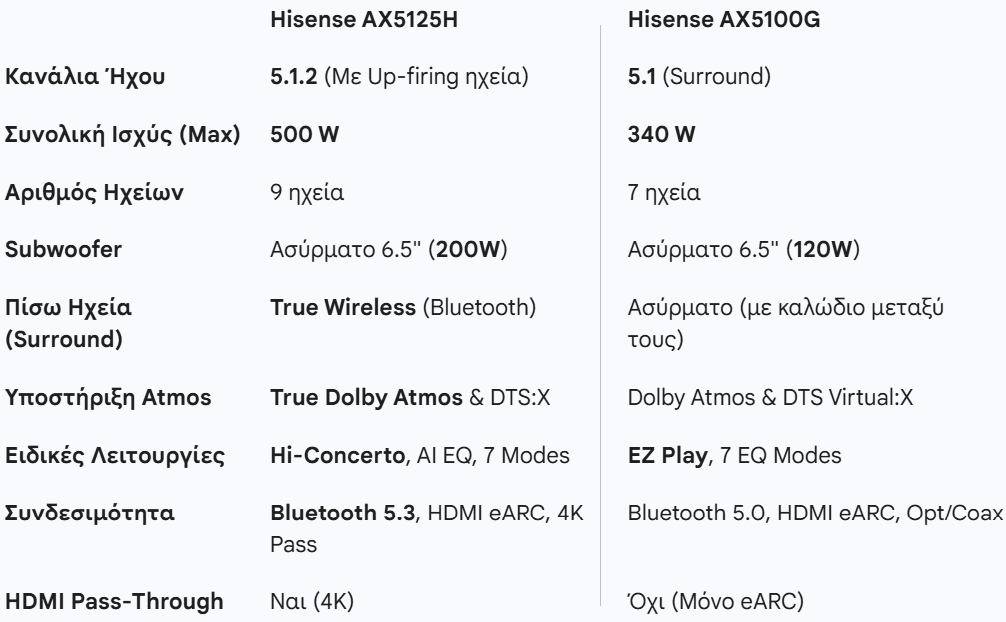
Task: Click the Hi-Concerto, AI EQ cell
Action: (x=420, y=455)
